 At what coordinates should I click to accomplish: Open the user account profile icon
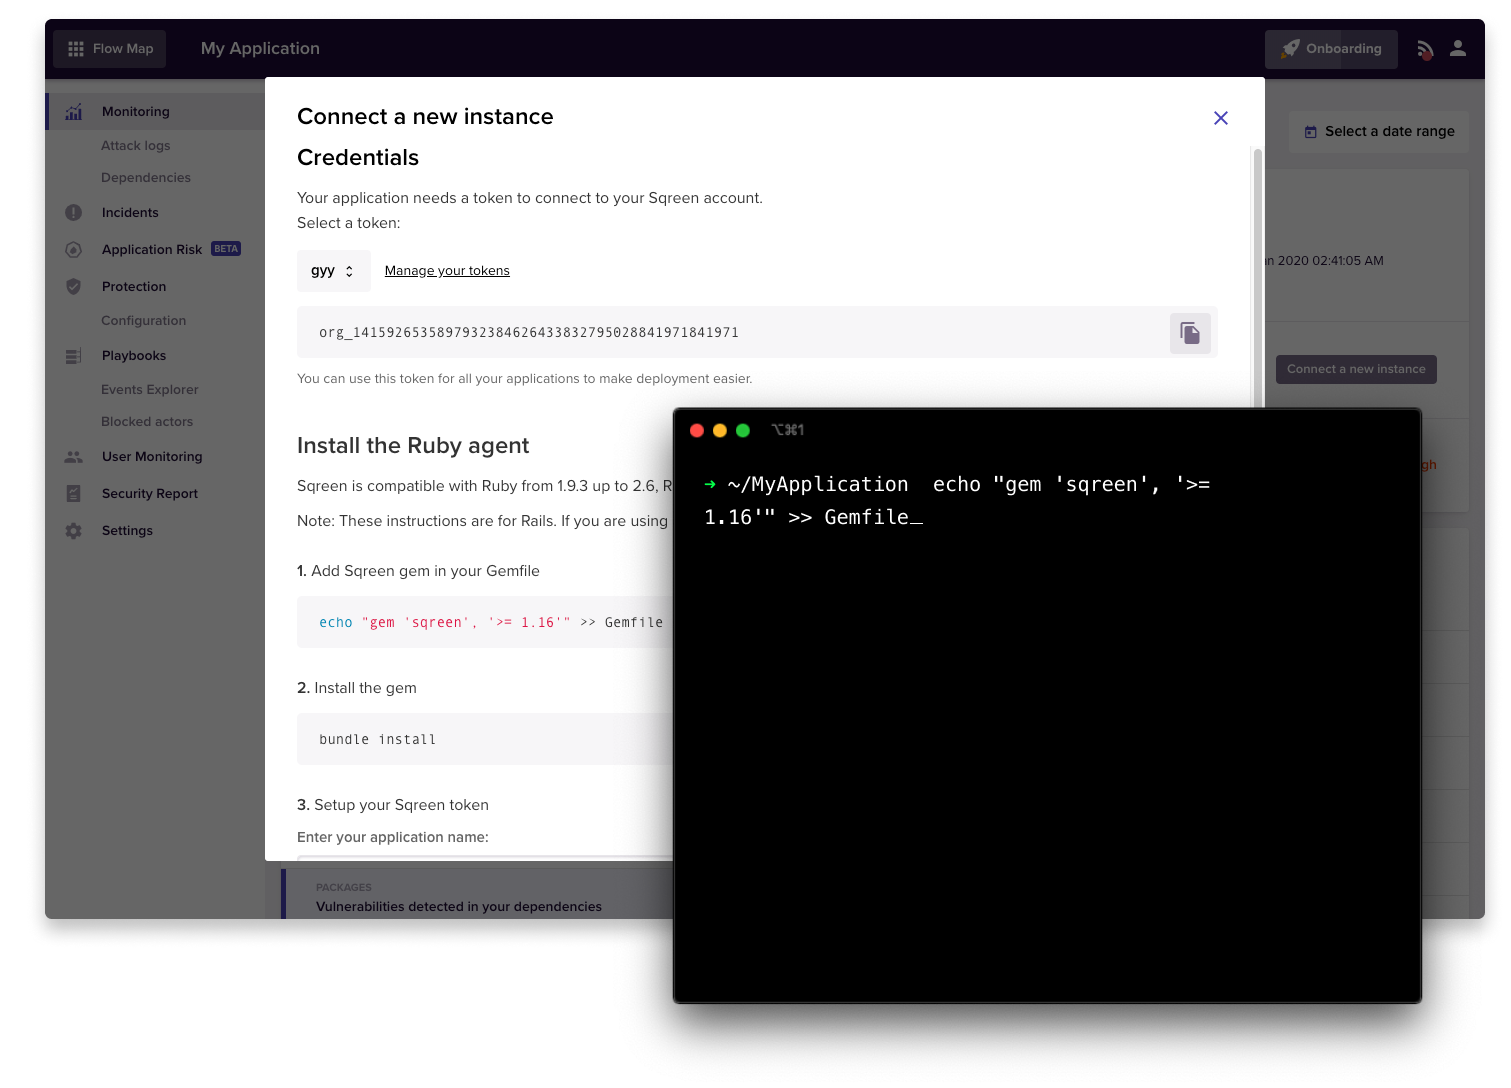pos(1458,48)
